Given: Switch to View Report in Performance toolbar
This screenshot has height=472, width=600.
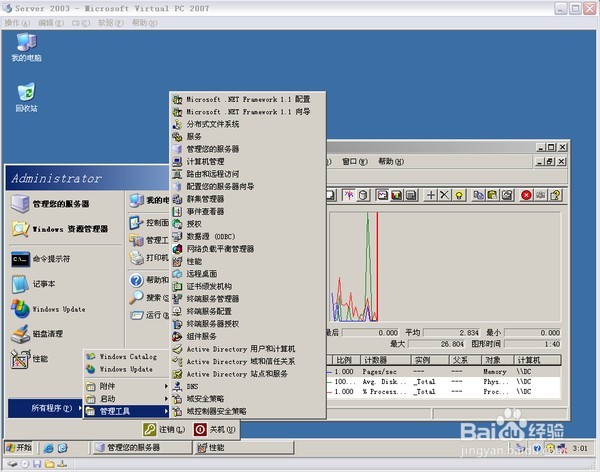Looking at the screenshot, I should (x=411, y=195).
